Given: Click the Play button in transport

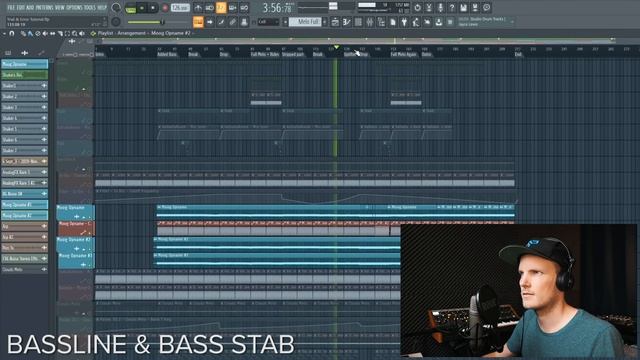Looking at the screenshot, I should pyautogui.click(x=142, y=8).
